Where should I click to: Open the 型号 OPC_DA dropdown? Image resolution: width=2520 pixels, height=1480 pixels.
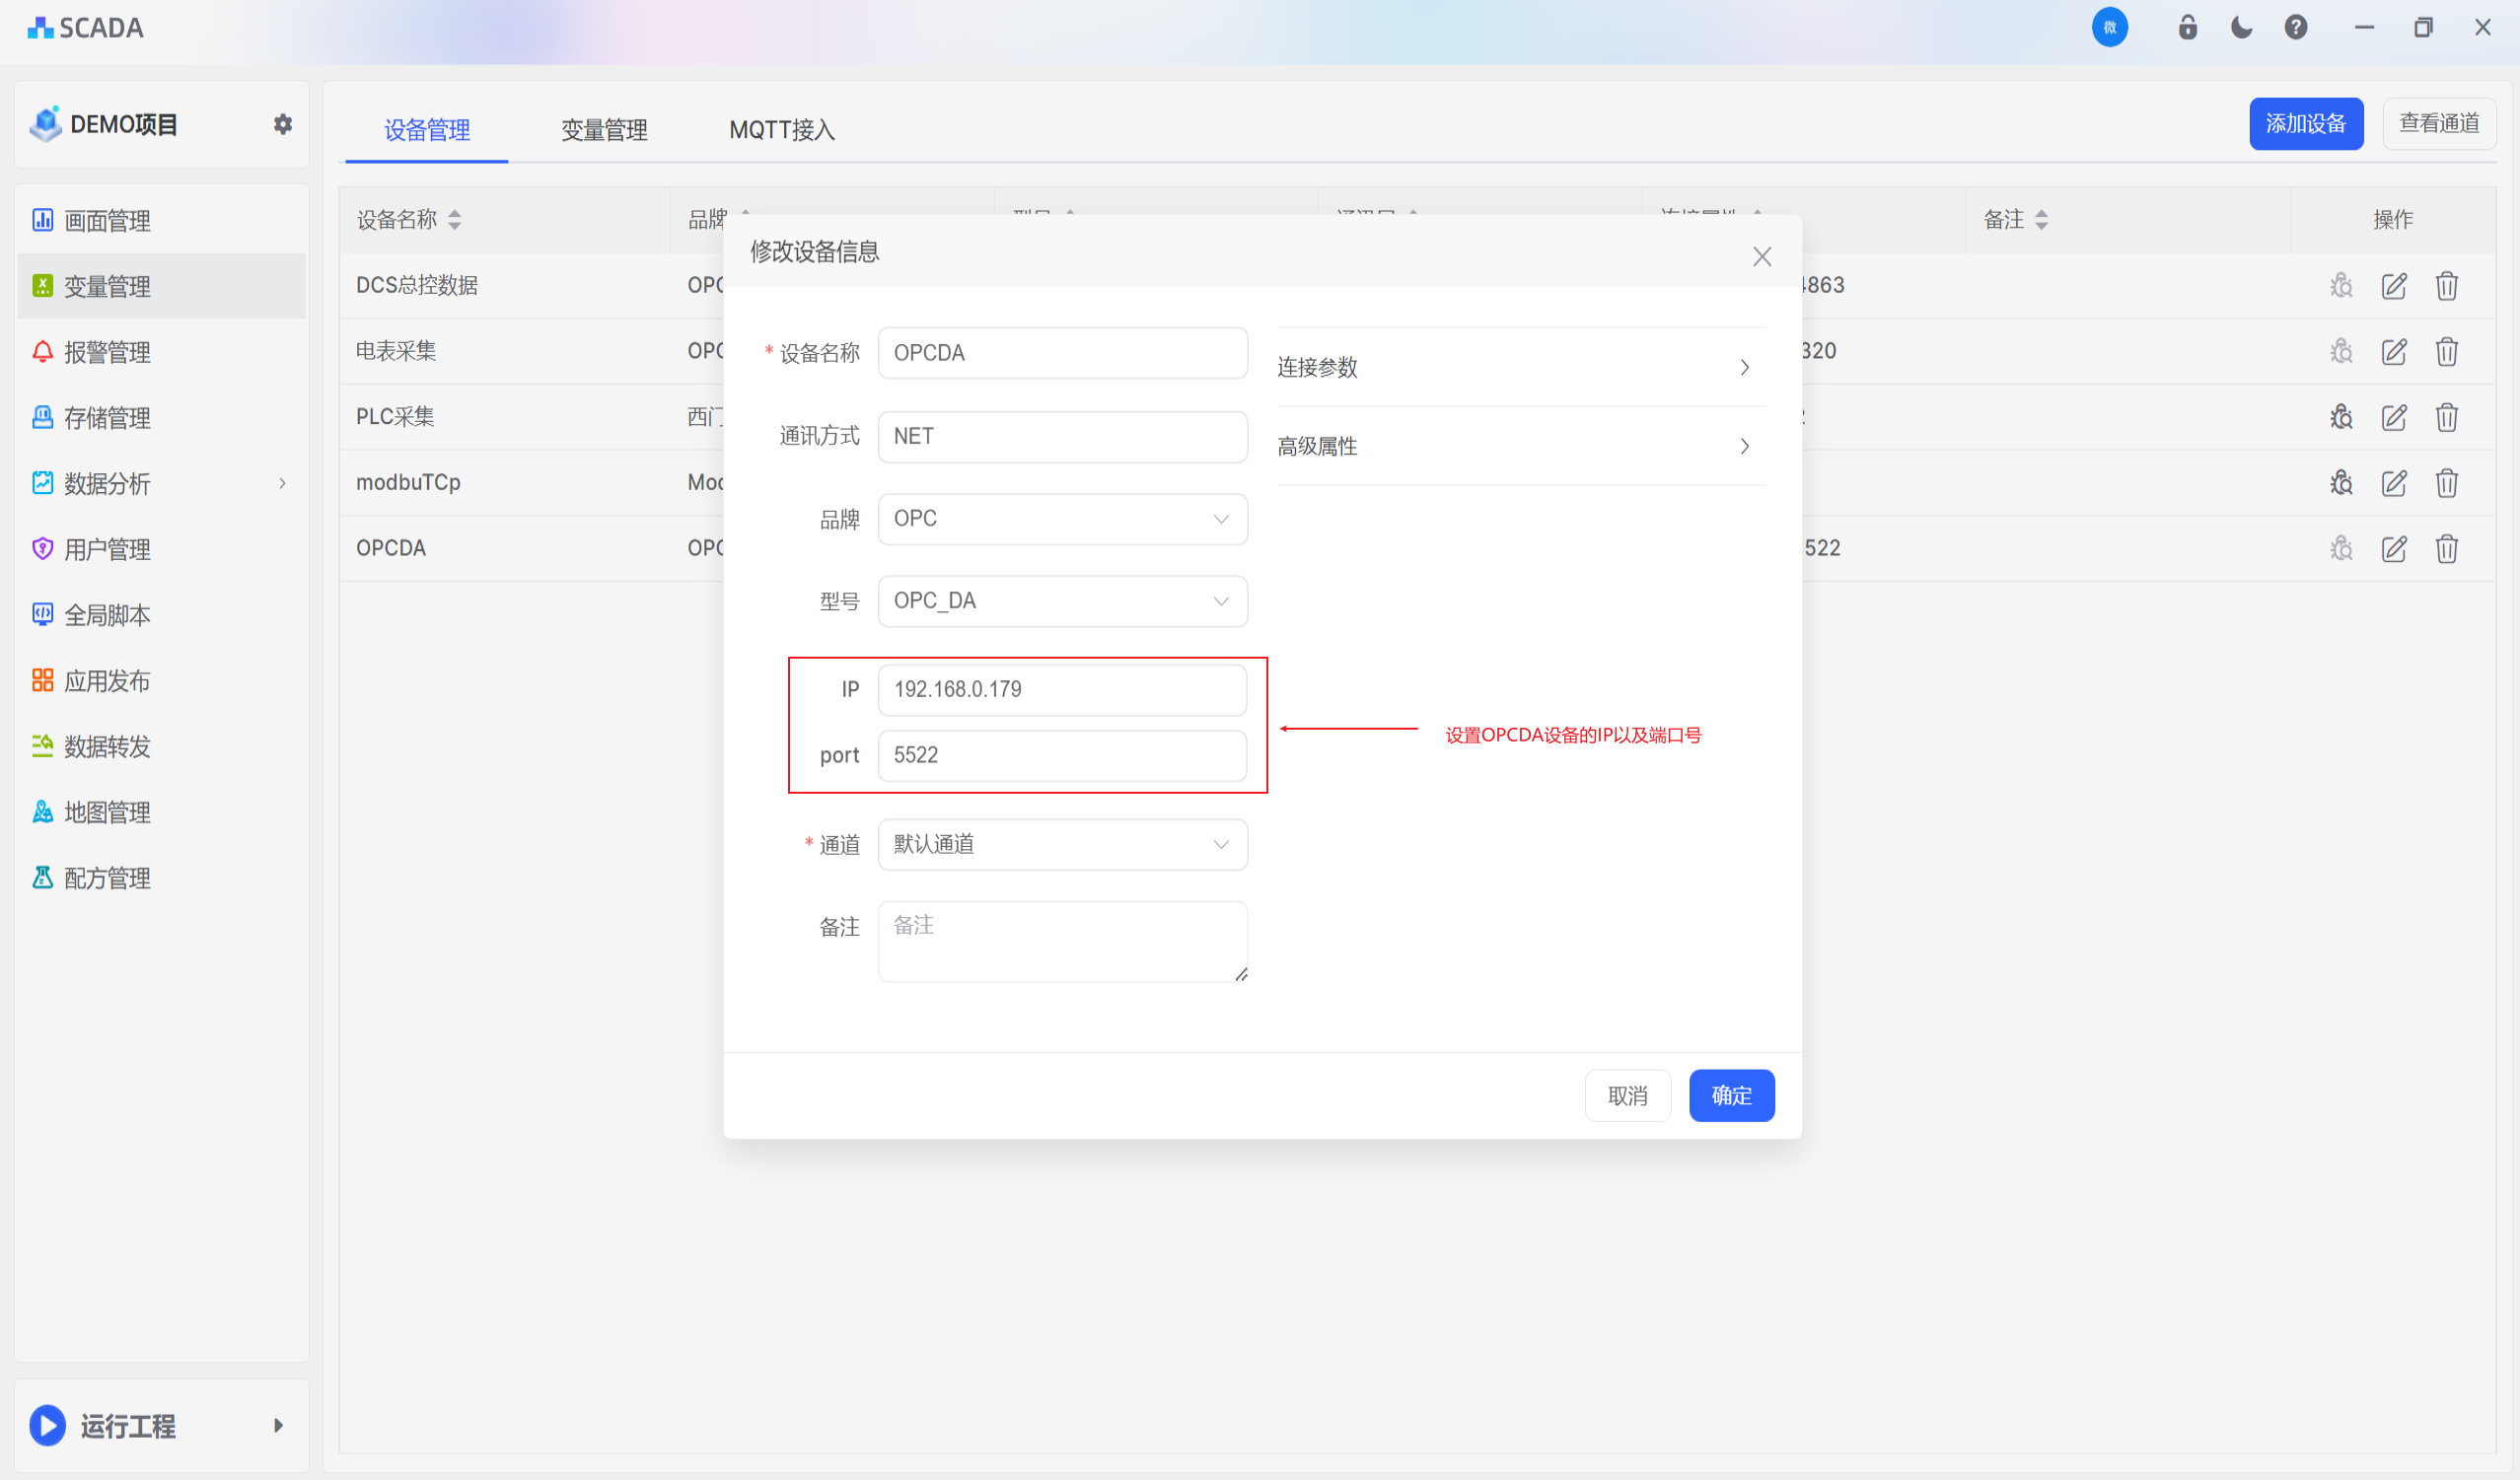1062,601
